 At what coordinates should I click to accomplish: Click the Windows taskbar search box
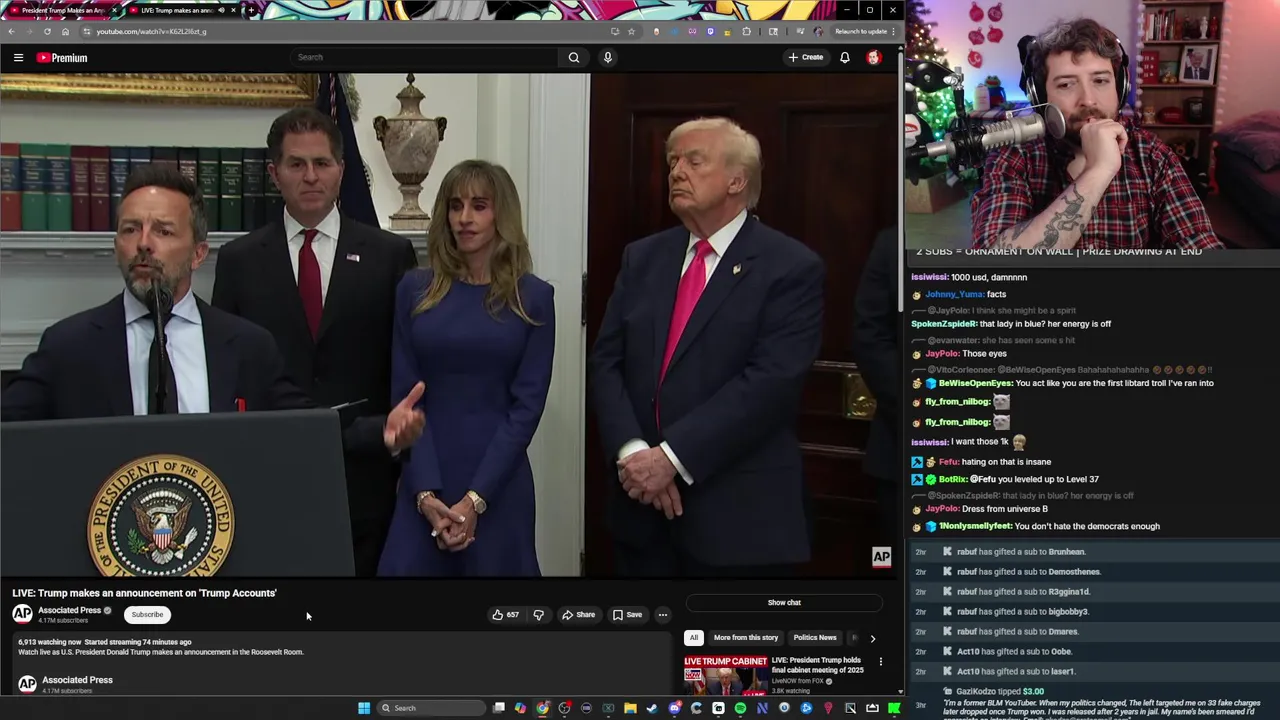click(429, 708)
